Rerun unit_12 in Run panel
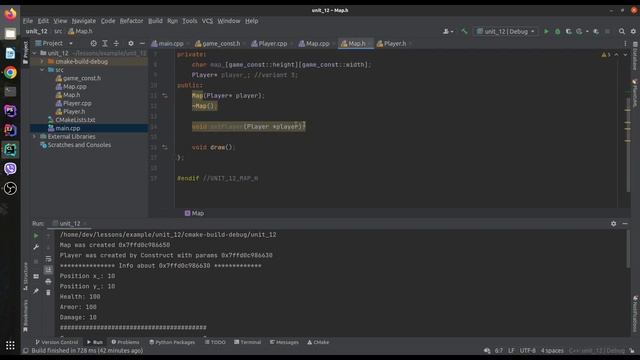Viewport: 640px width, 360px height. click(x=36, y=236)
